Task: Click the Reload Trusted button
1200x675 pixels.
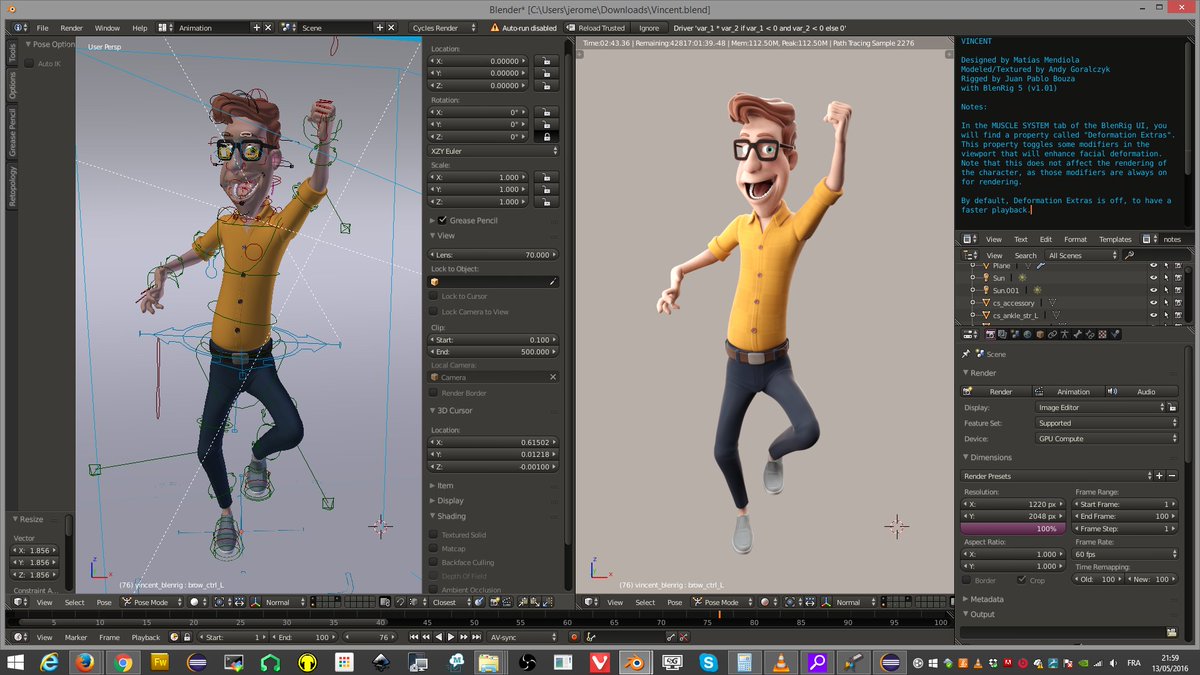Action: pos(595,28)
